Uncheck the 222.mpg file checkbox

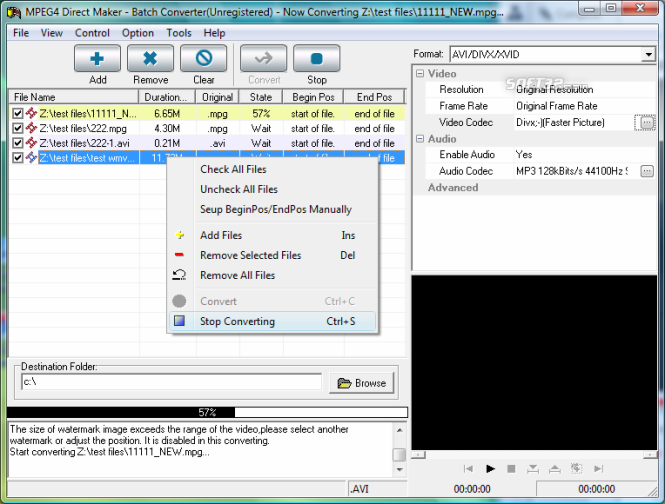[x=17, y=128]
